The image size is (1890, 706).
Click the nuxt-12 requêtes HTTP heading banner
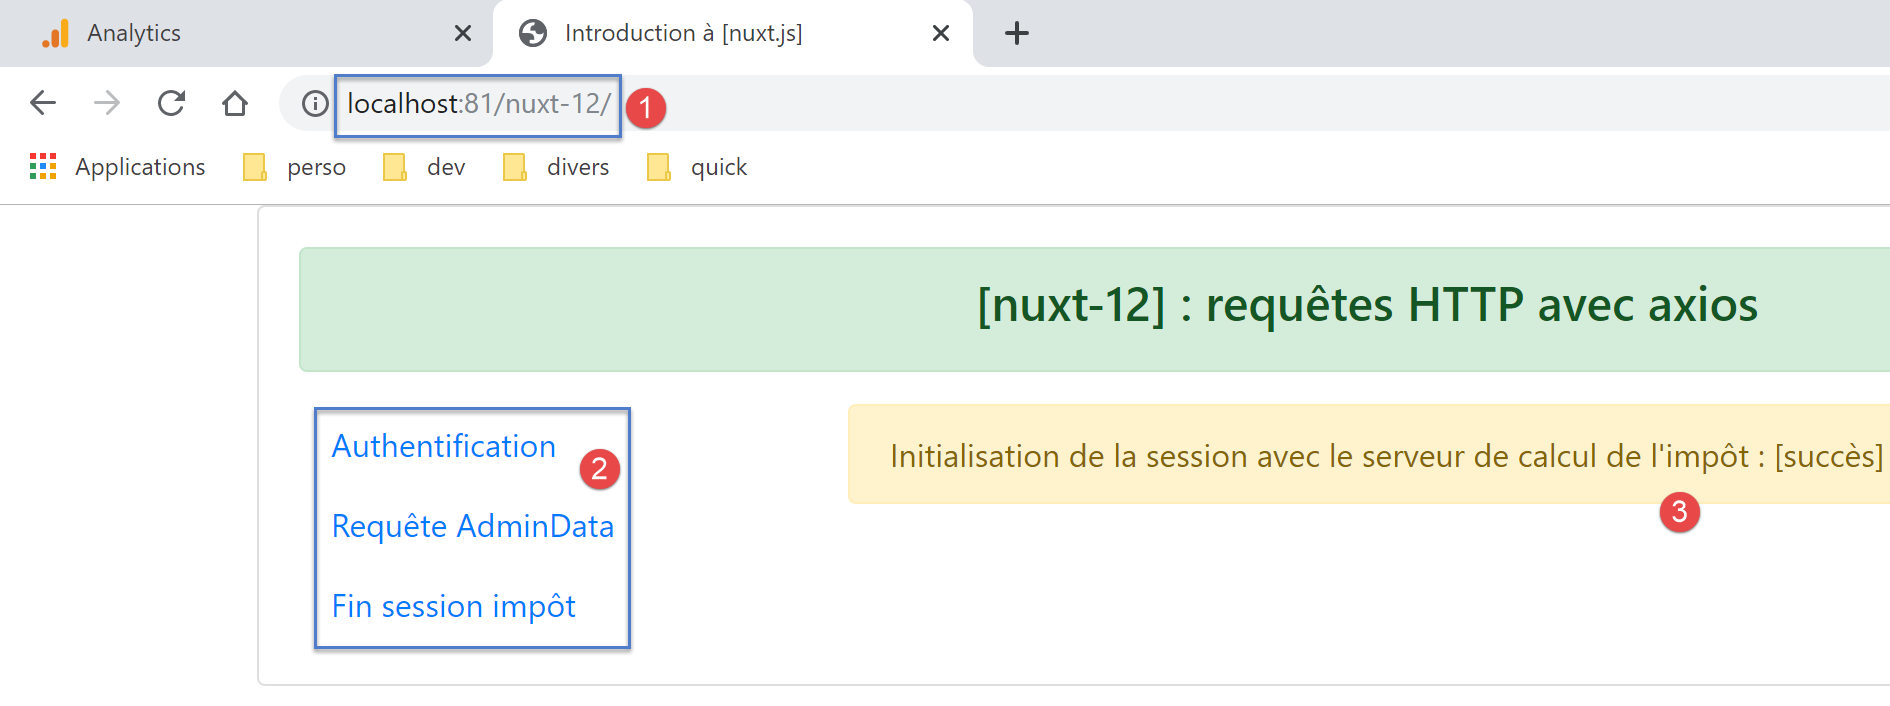pos(1366,306)
